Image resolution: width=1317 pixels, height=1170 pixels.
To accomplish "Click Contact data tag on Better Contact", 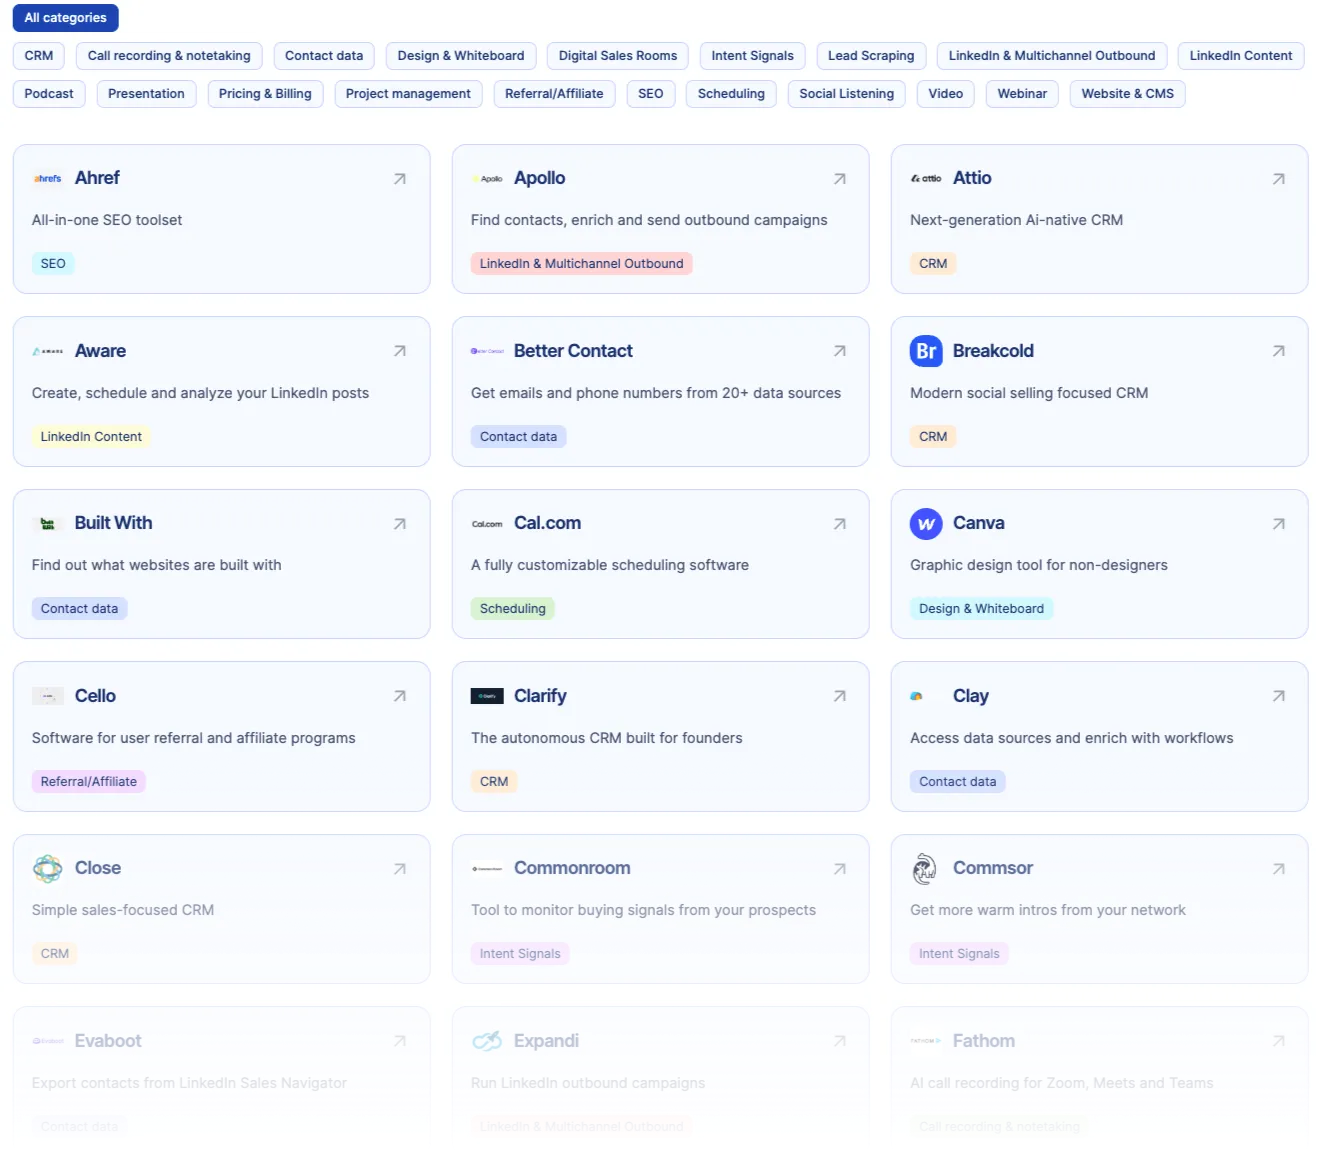I will click(x=518, y=437).
